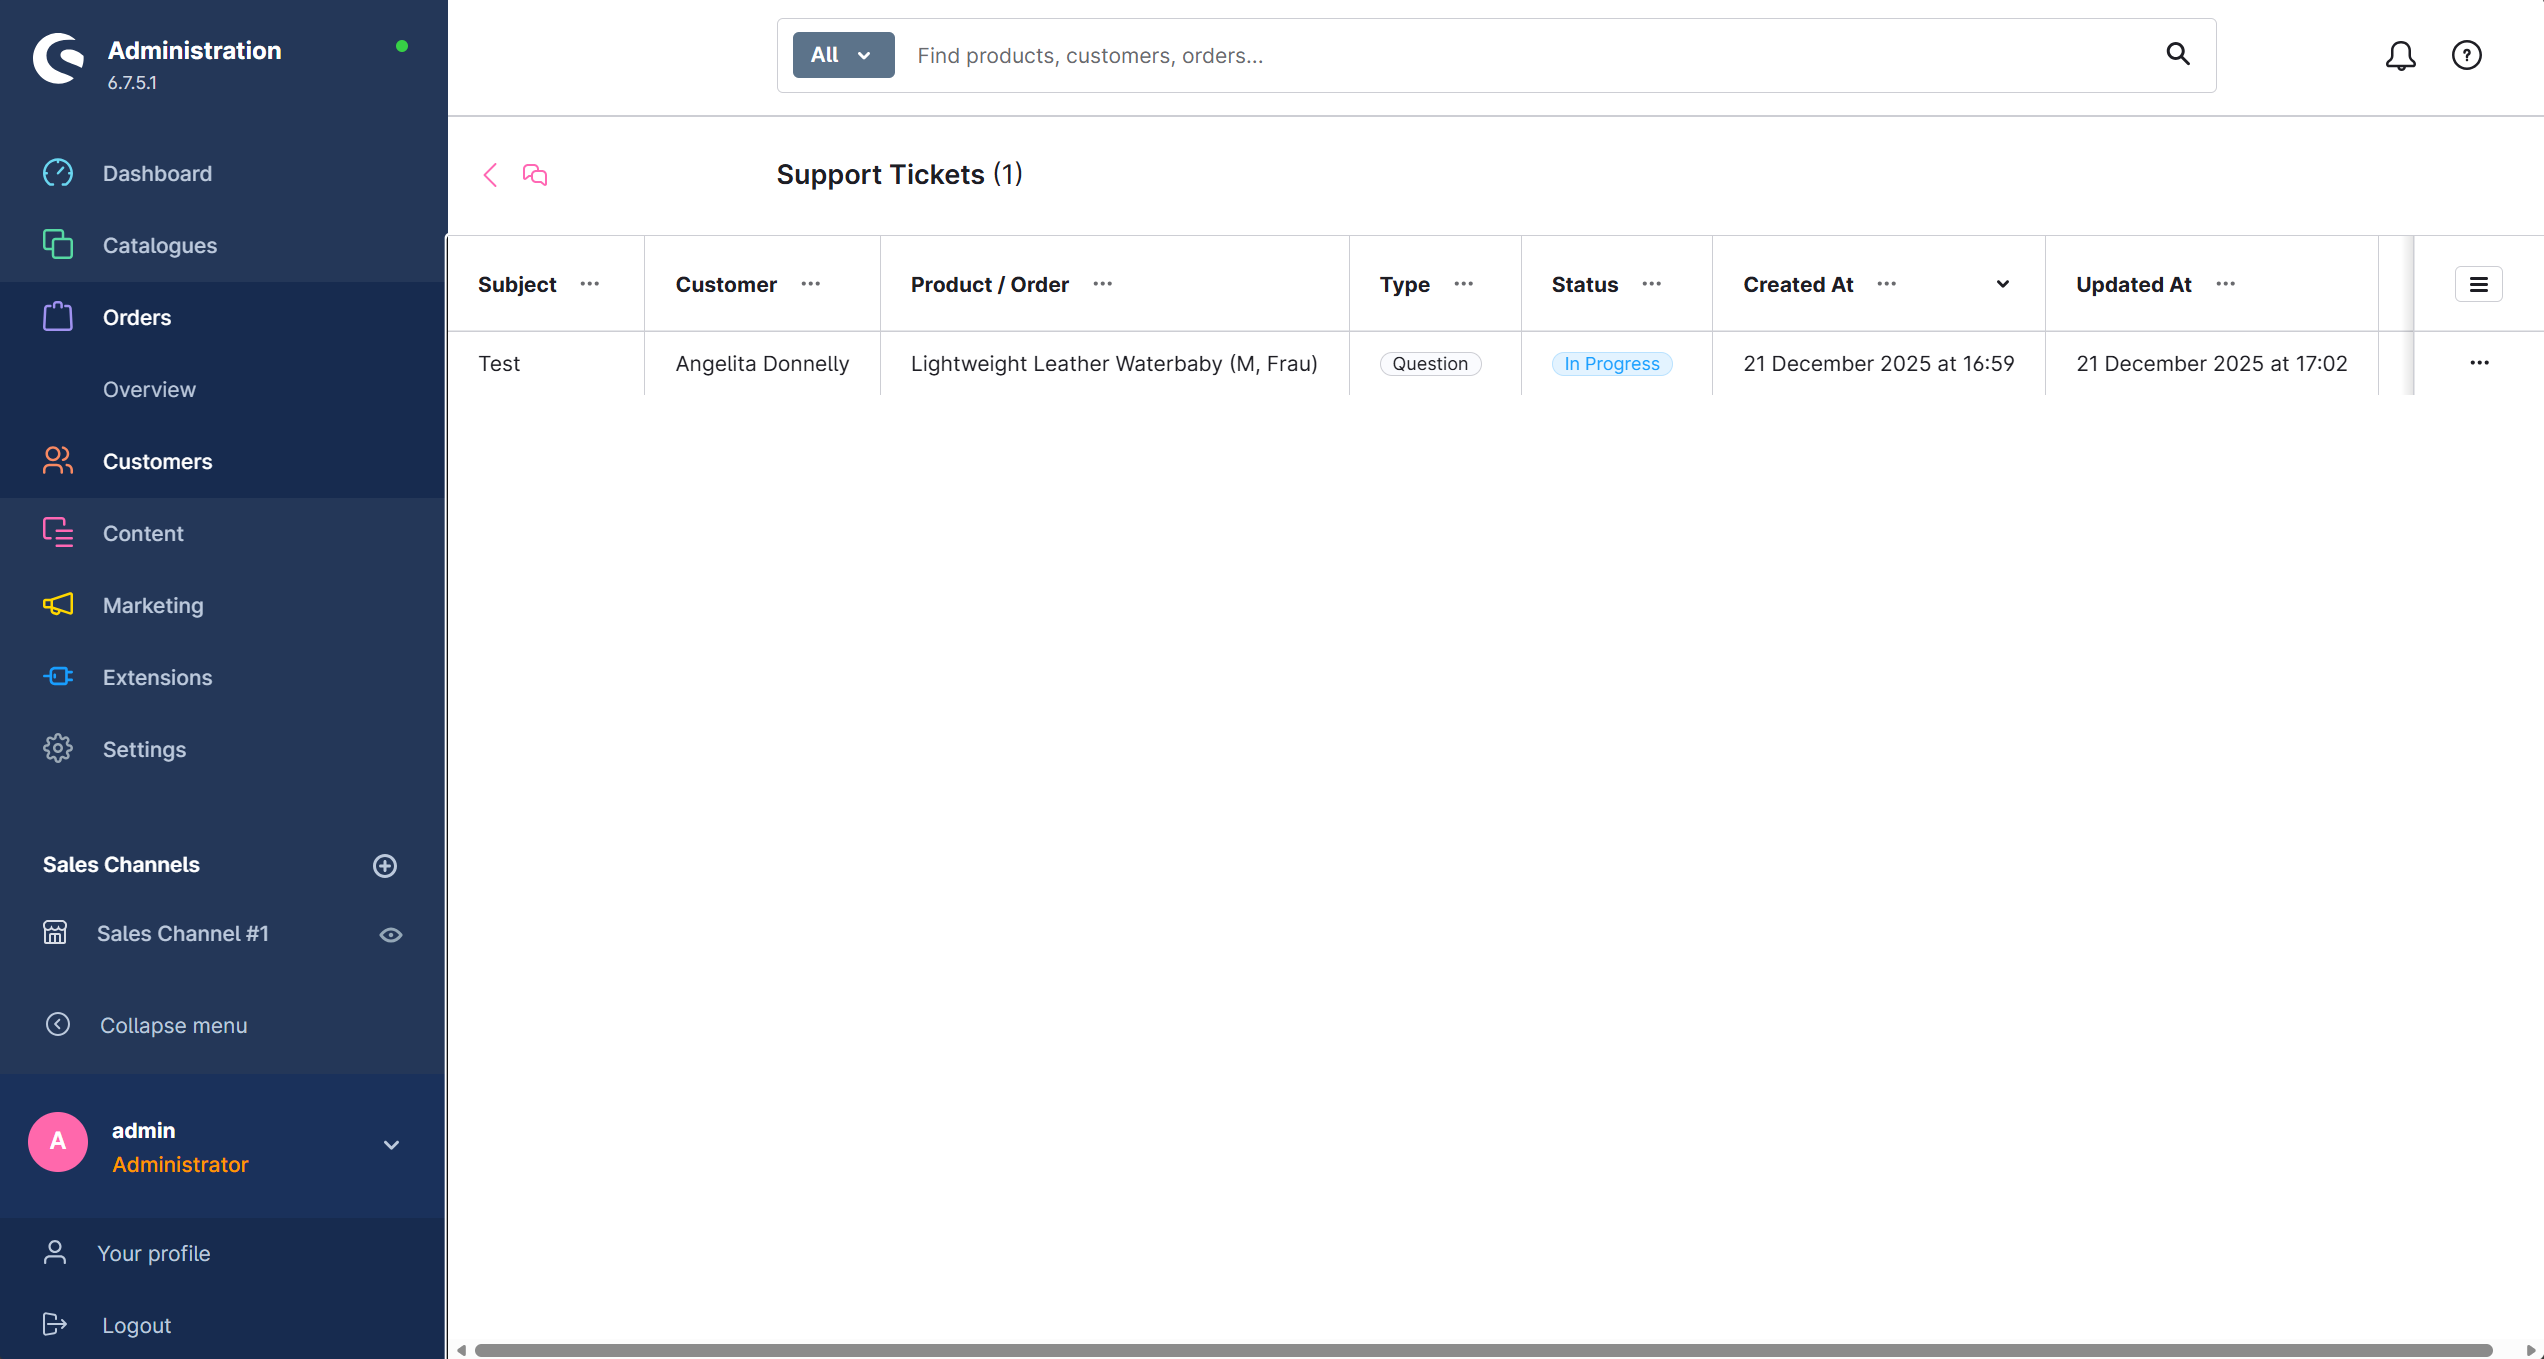Click the Your profile person icon
The height and width of the screenshot is (1359, 2544).
(x=55, y=1253)
